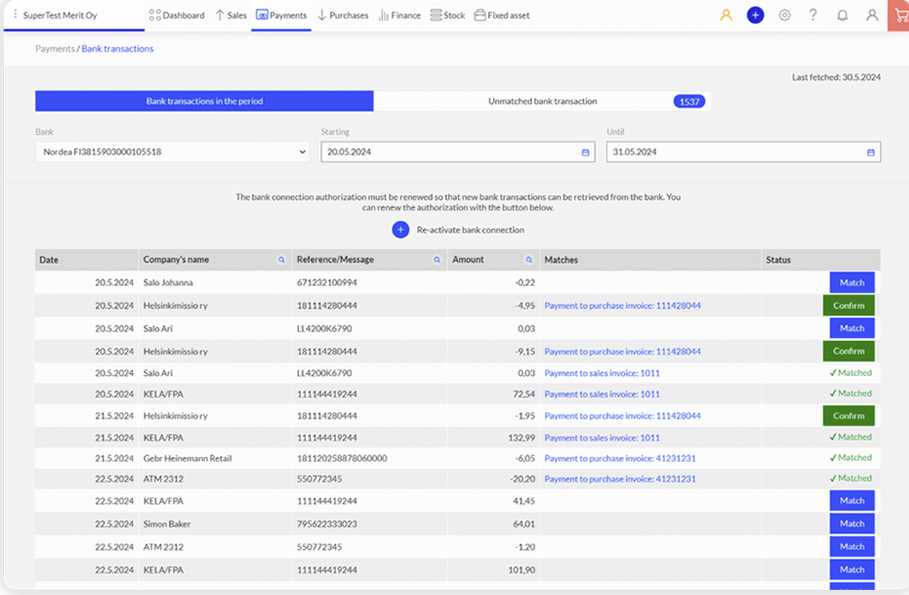Open the notifications bell icon

[842, 15]
